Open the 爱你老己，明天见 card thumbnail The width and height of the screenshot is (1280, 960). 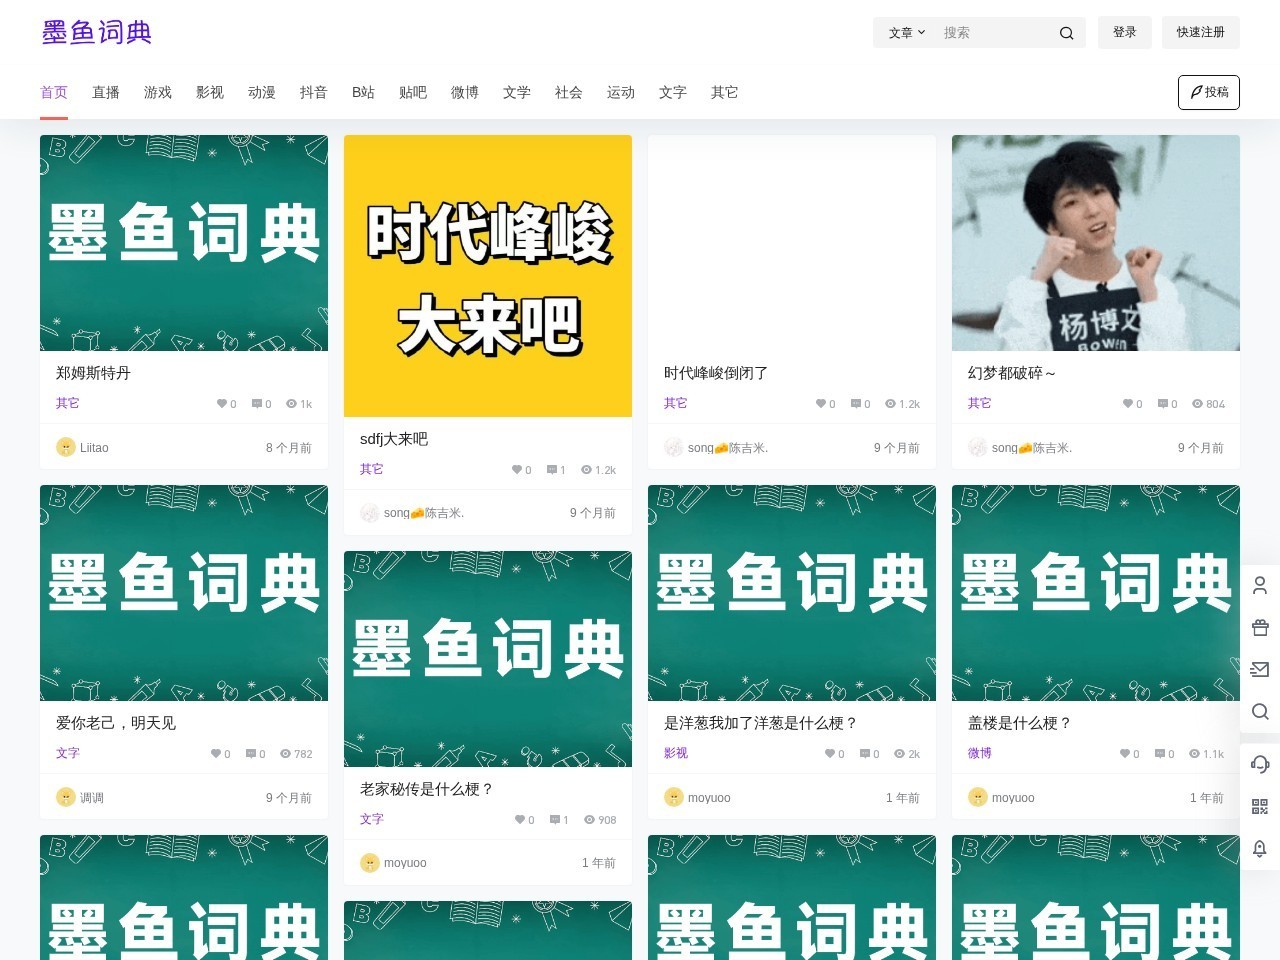(184, 593)
